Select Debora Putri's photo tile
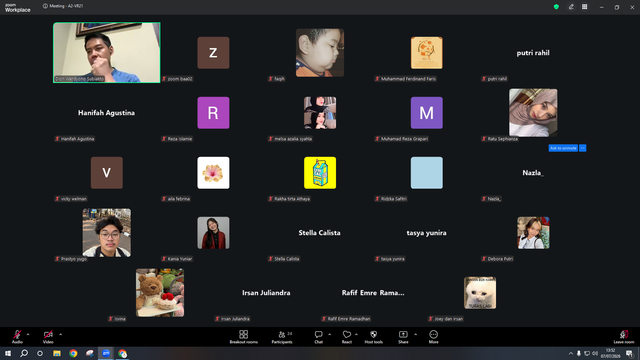This screenshot has height=360, width=640. [533, 233]
